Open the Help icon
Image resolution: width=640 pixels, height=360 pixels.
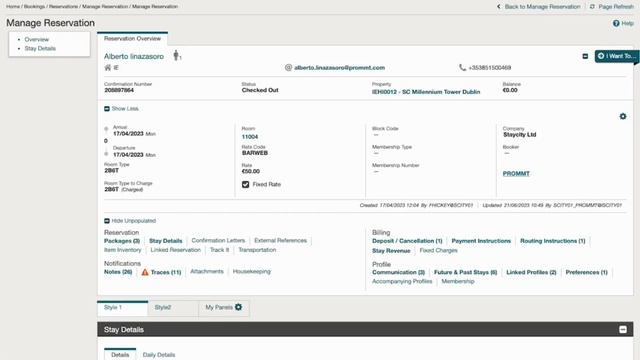(616, 23)
